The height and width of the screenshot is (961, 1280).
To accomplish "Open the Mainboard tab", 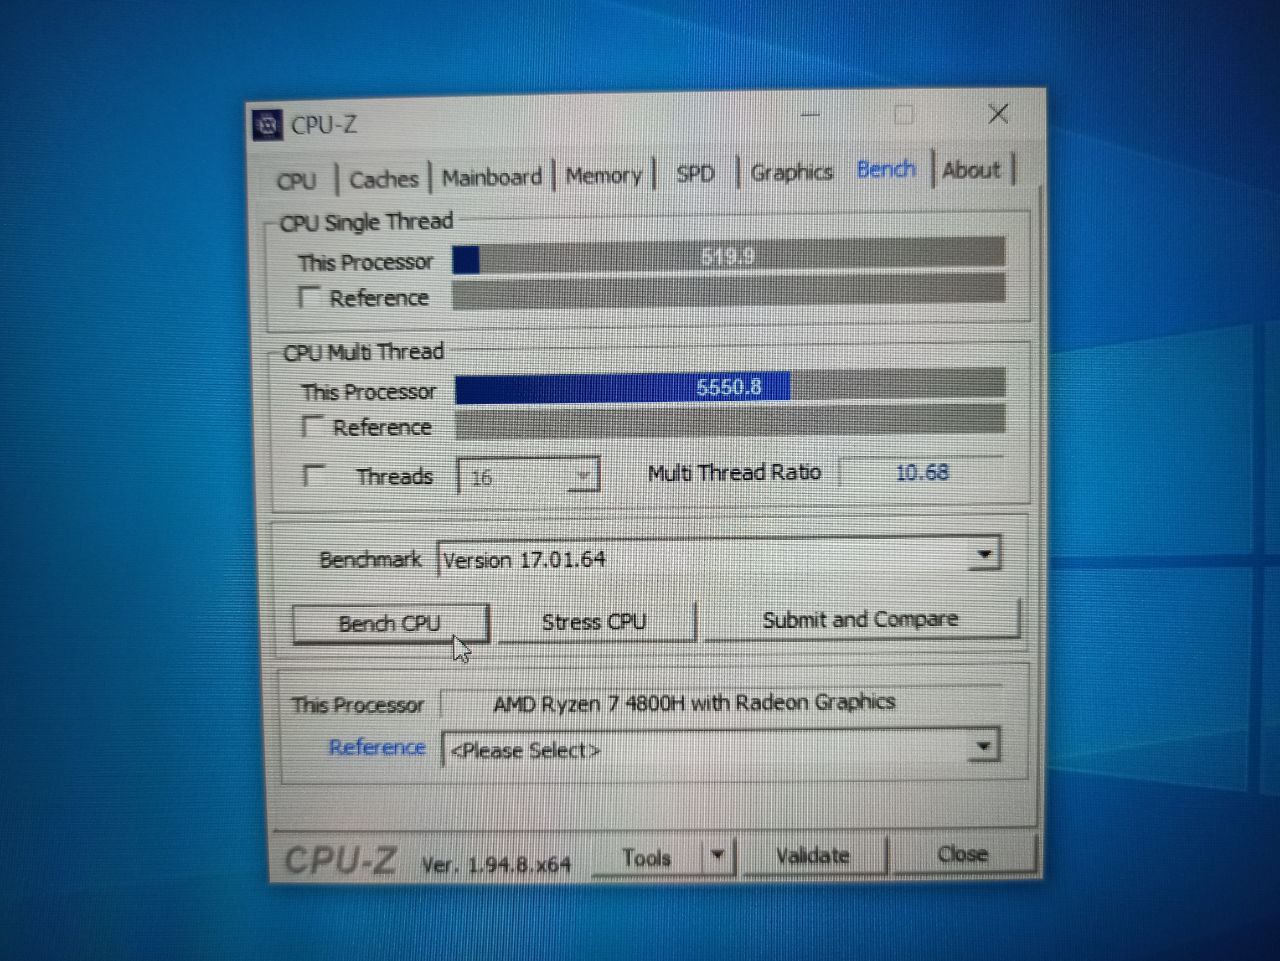I will [x=491, y=178].
